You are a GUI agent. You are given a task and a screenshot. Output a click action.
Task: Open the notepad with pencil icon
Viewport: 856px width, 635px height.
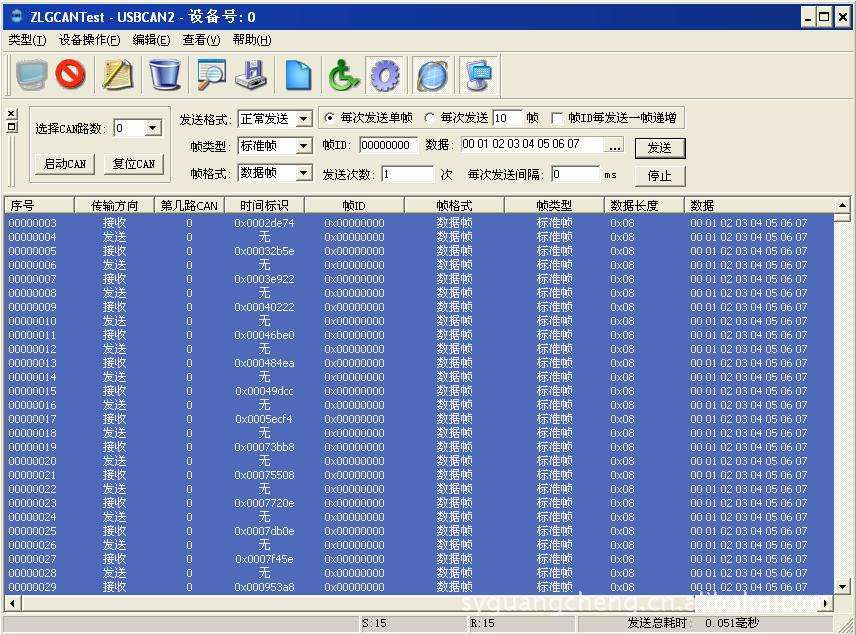point(117,74)
